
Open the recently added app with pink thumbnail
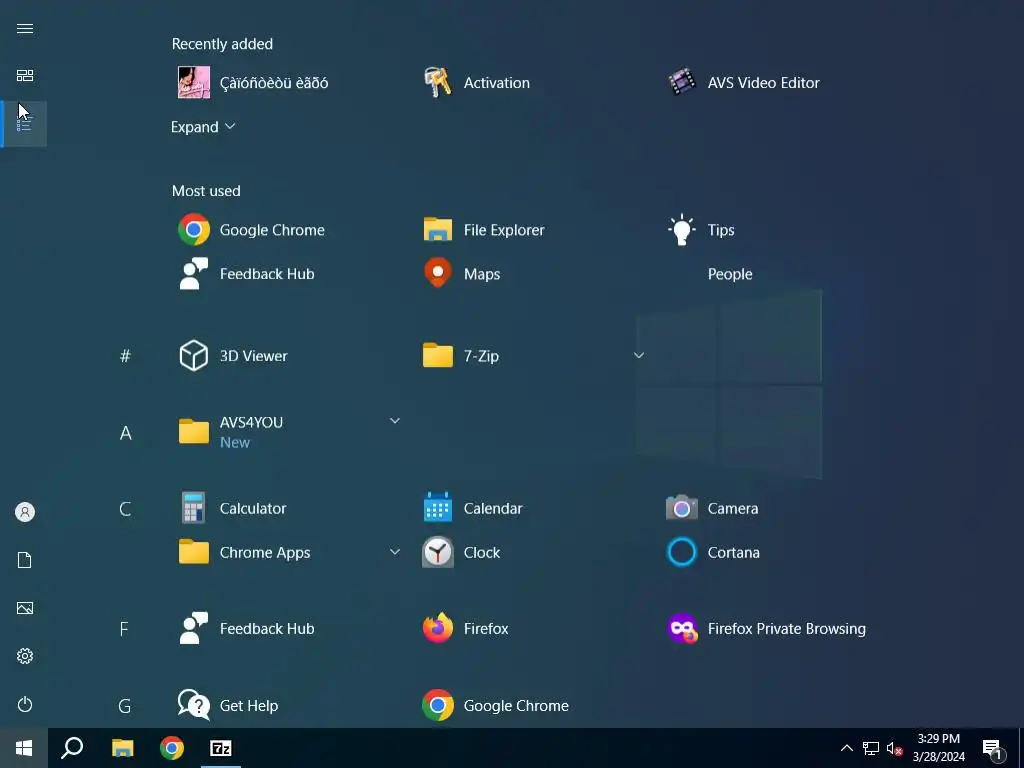tap(253, 83)
